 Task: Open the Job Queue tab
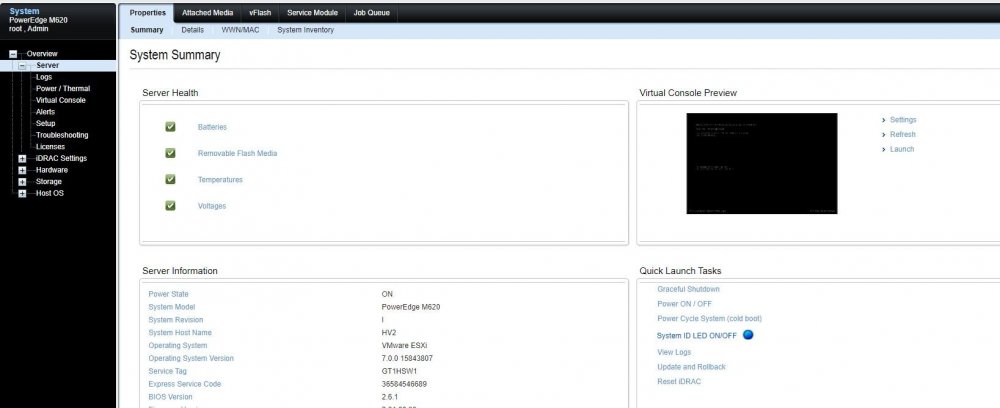coord(372,13)
